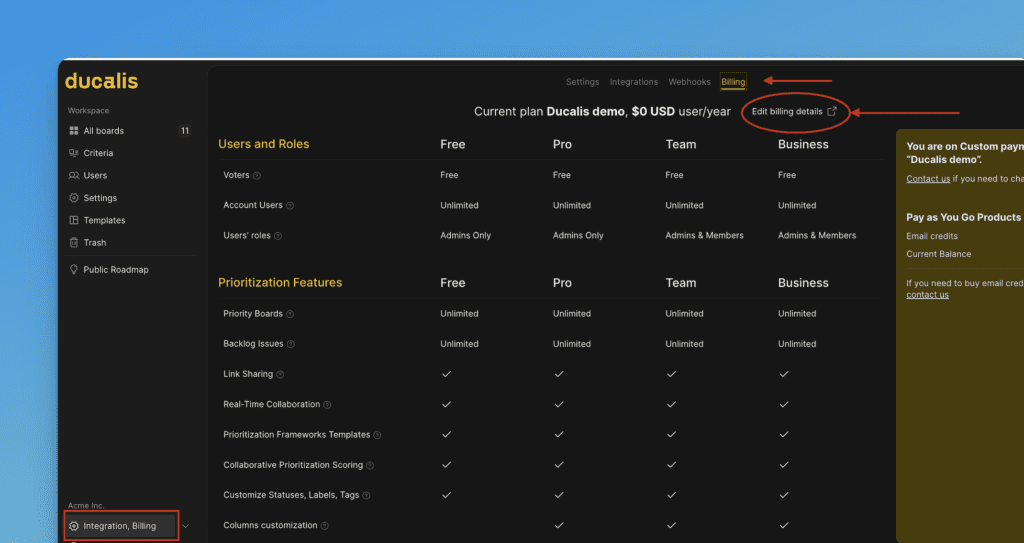Click the Settings gear icon in sidebar
Image resolution: width=1024 pixels, height=543 pixels.
74,198
